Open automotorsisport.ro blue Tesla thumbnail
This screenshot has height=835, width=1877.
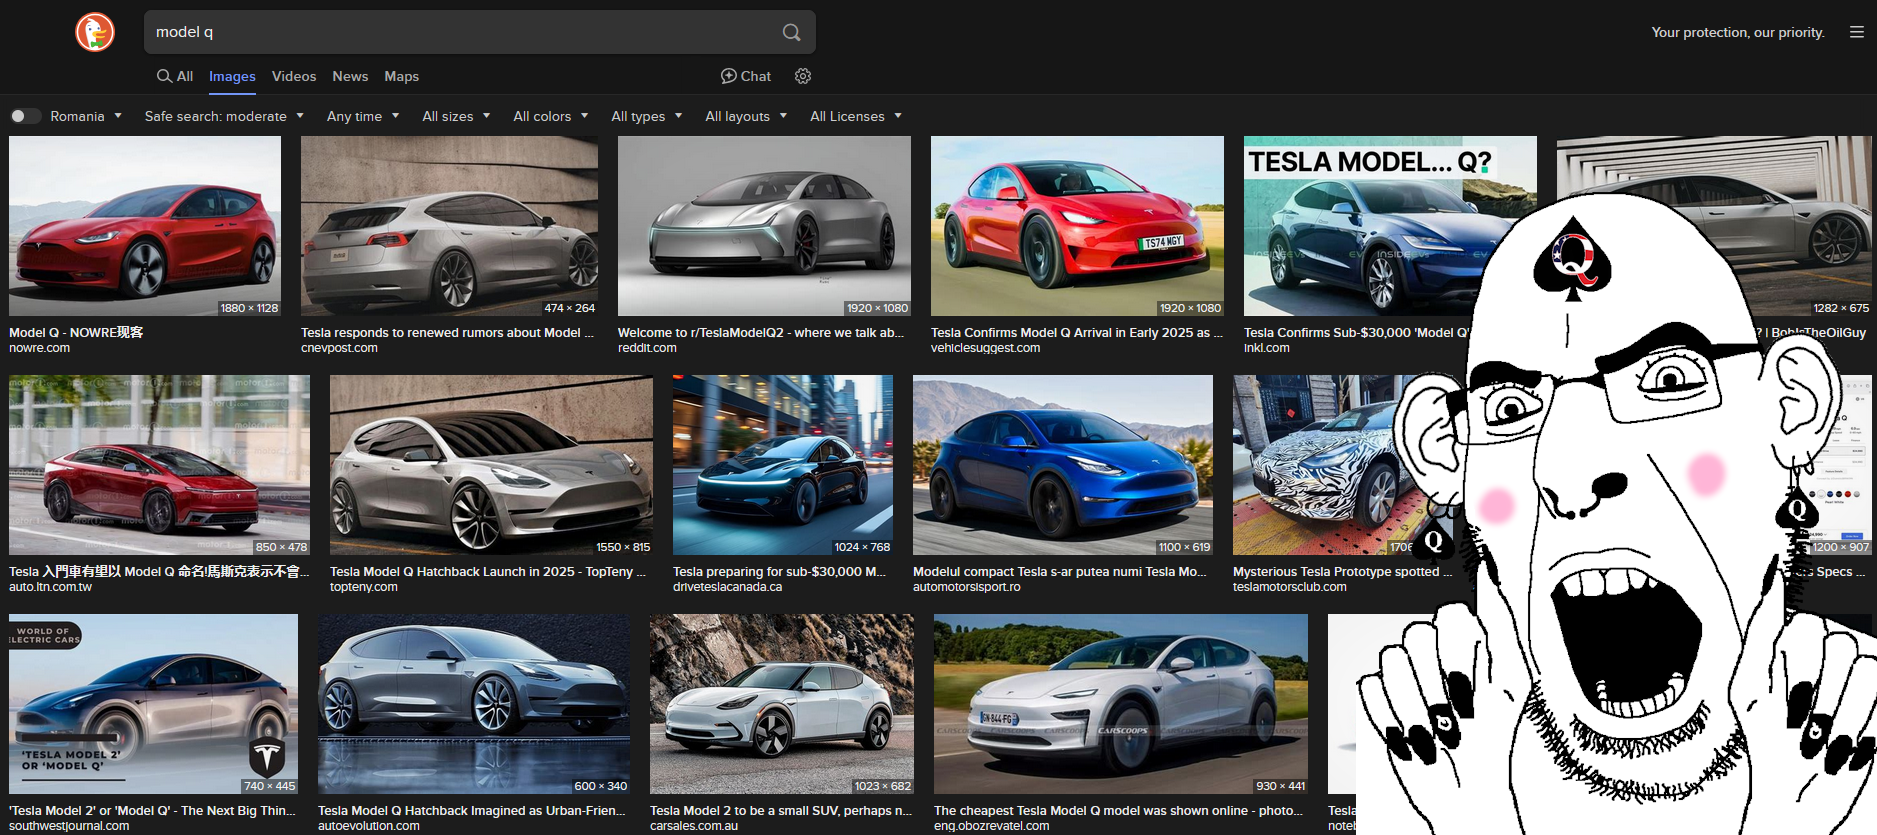tap(1063, 465)
